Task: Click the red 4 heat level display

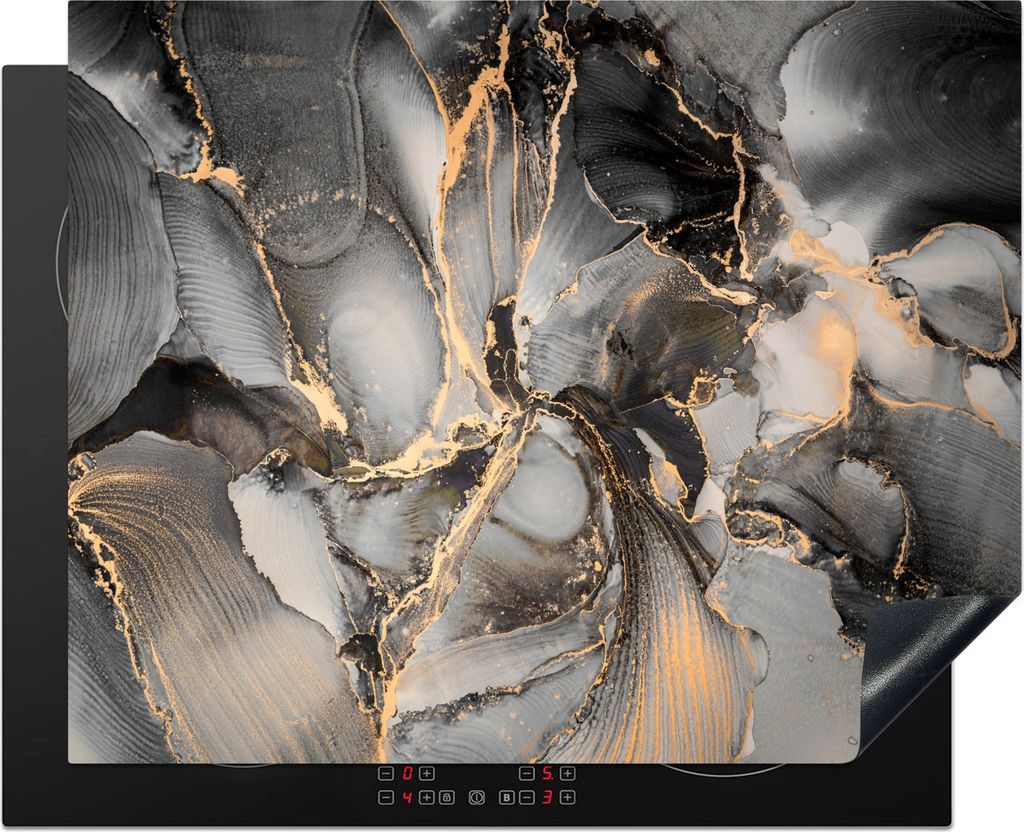Action: point(407,797)
